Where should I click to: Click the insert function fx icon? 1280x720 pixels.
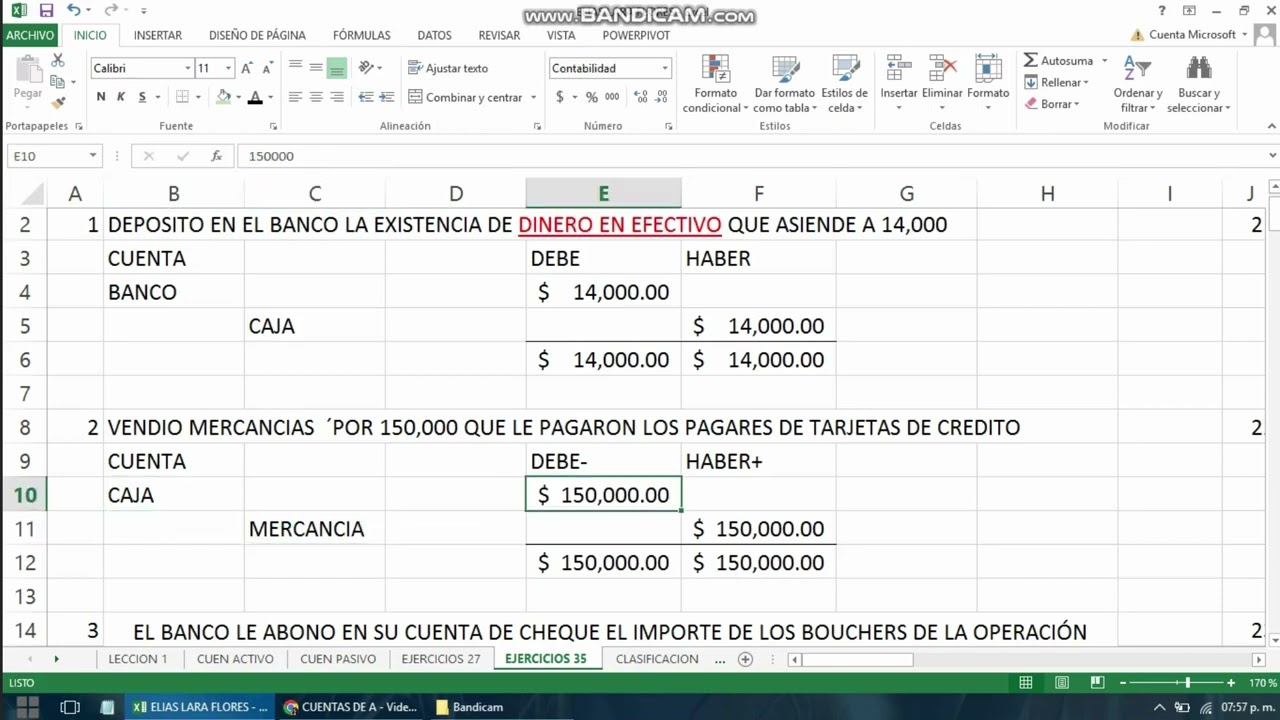[216, 156]
